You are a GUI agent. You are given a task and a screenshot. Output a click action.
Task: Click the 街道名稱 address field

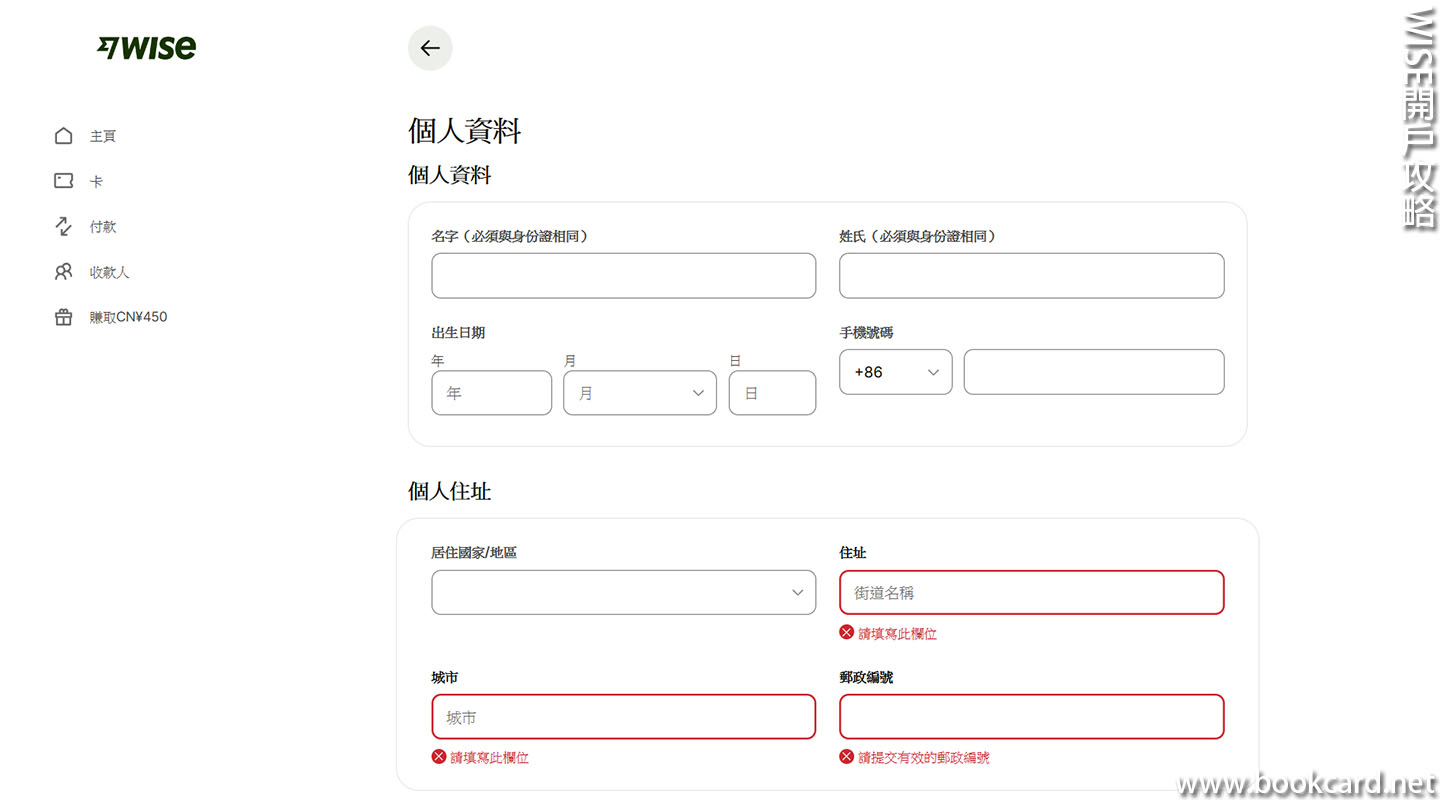[1031, 592]
